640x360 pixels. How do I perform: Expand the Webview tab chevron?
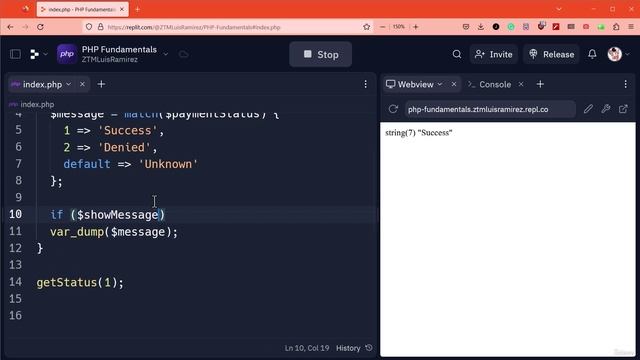tap(440, 84)
